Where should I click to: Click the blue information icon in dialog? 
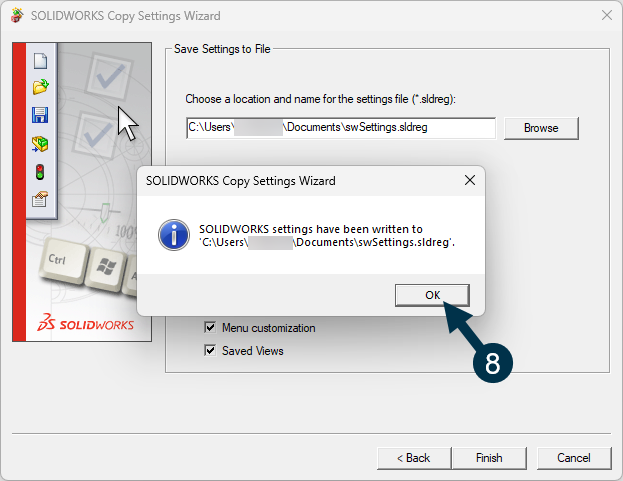pyautogui.click(x=174, y=235)
